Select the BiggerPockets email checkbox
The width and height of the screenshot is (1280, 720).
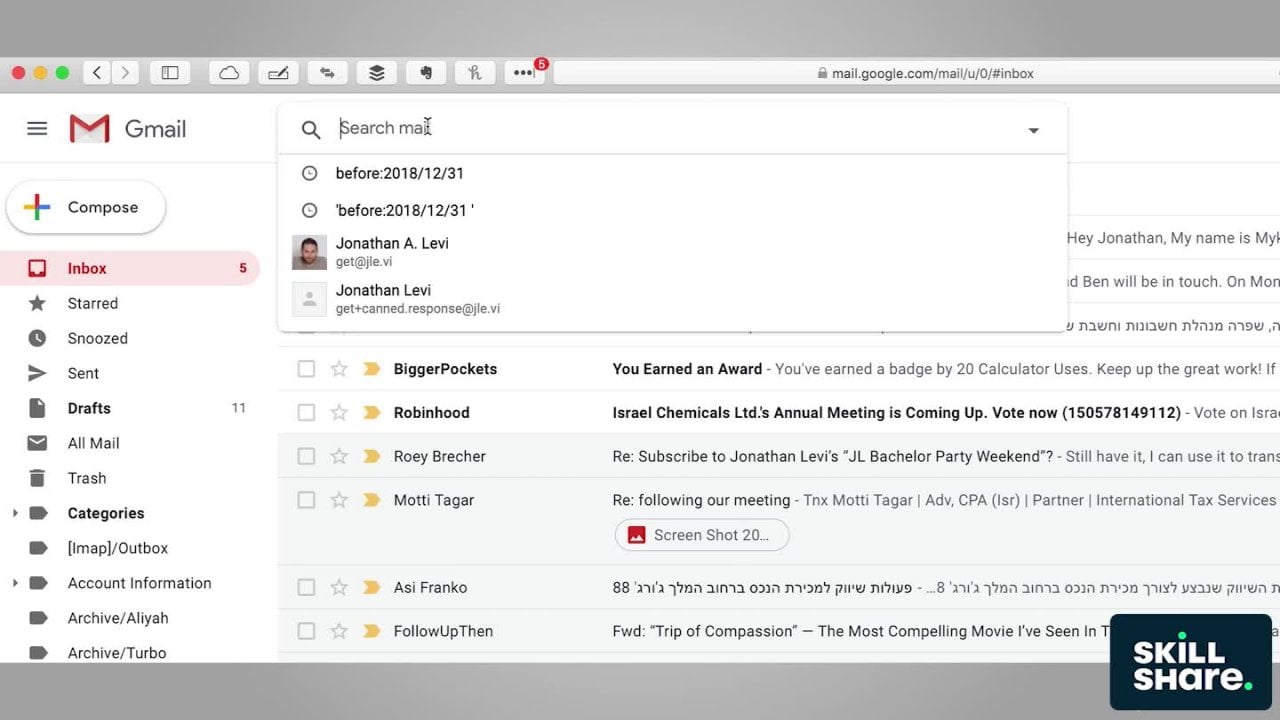pos(306,369)
